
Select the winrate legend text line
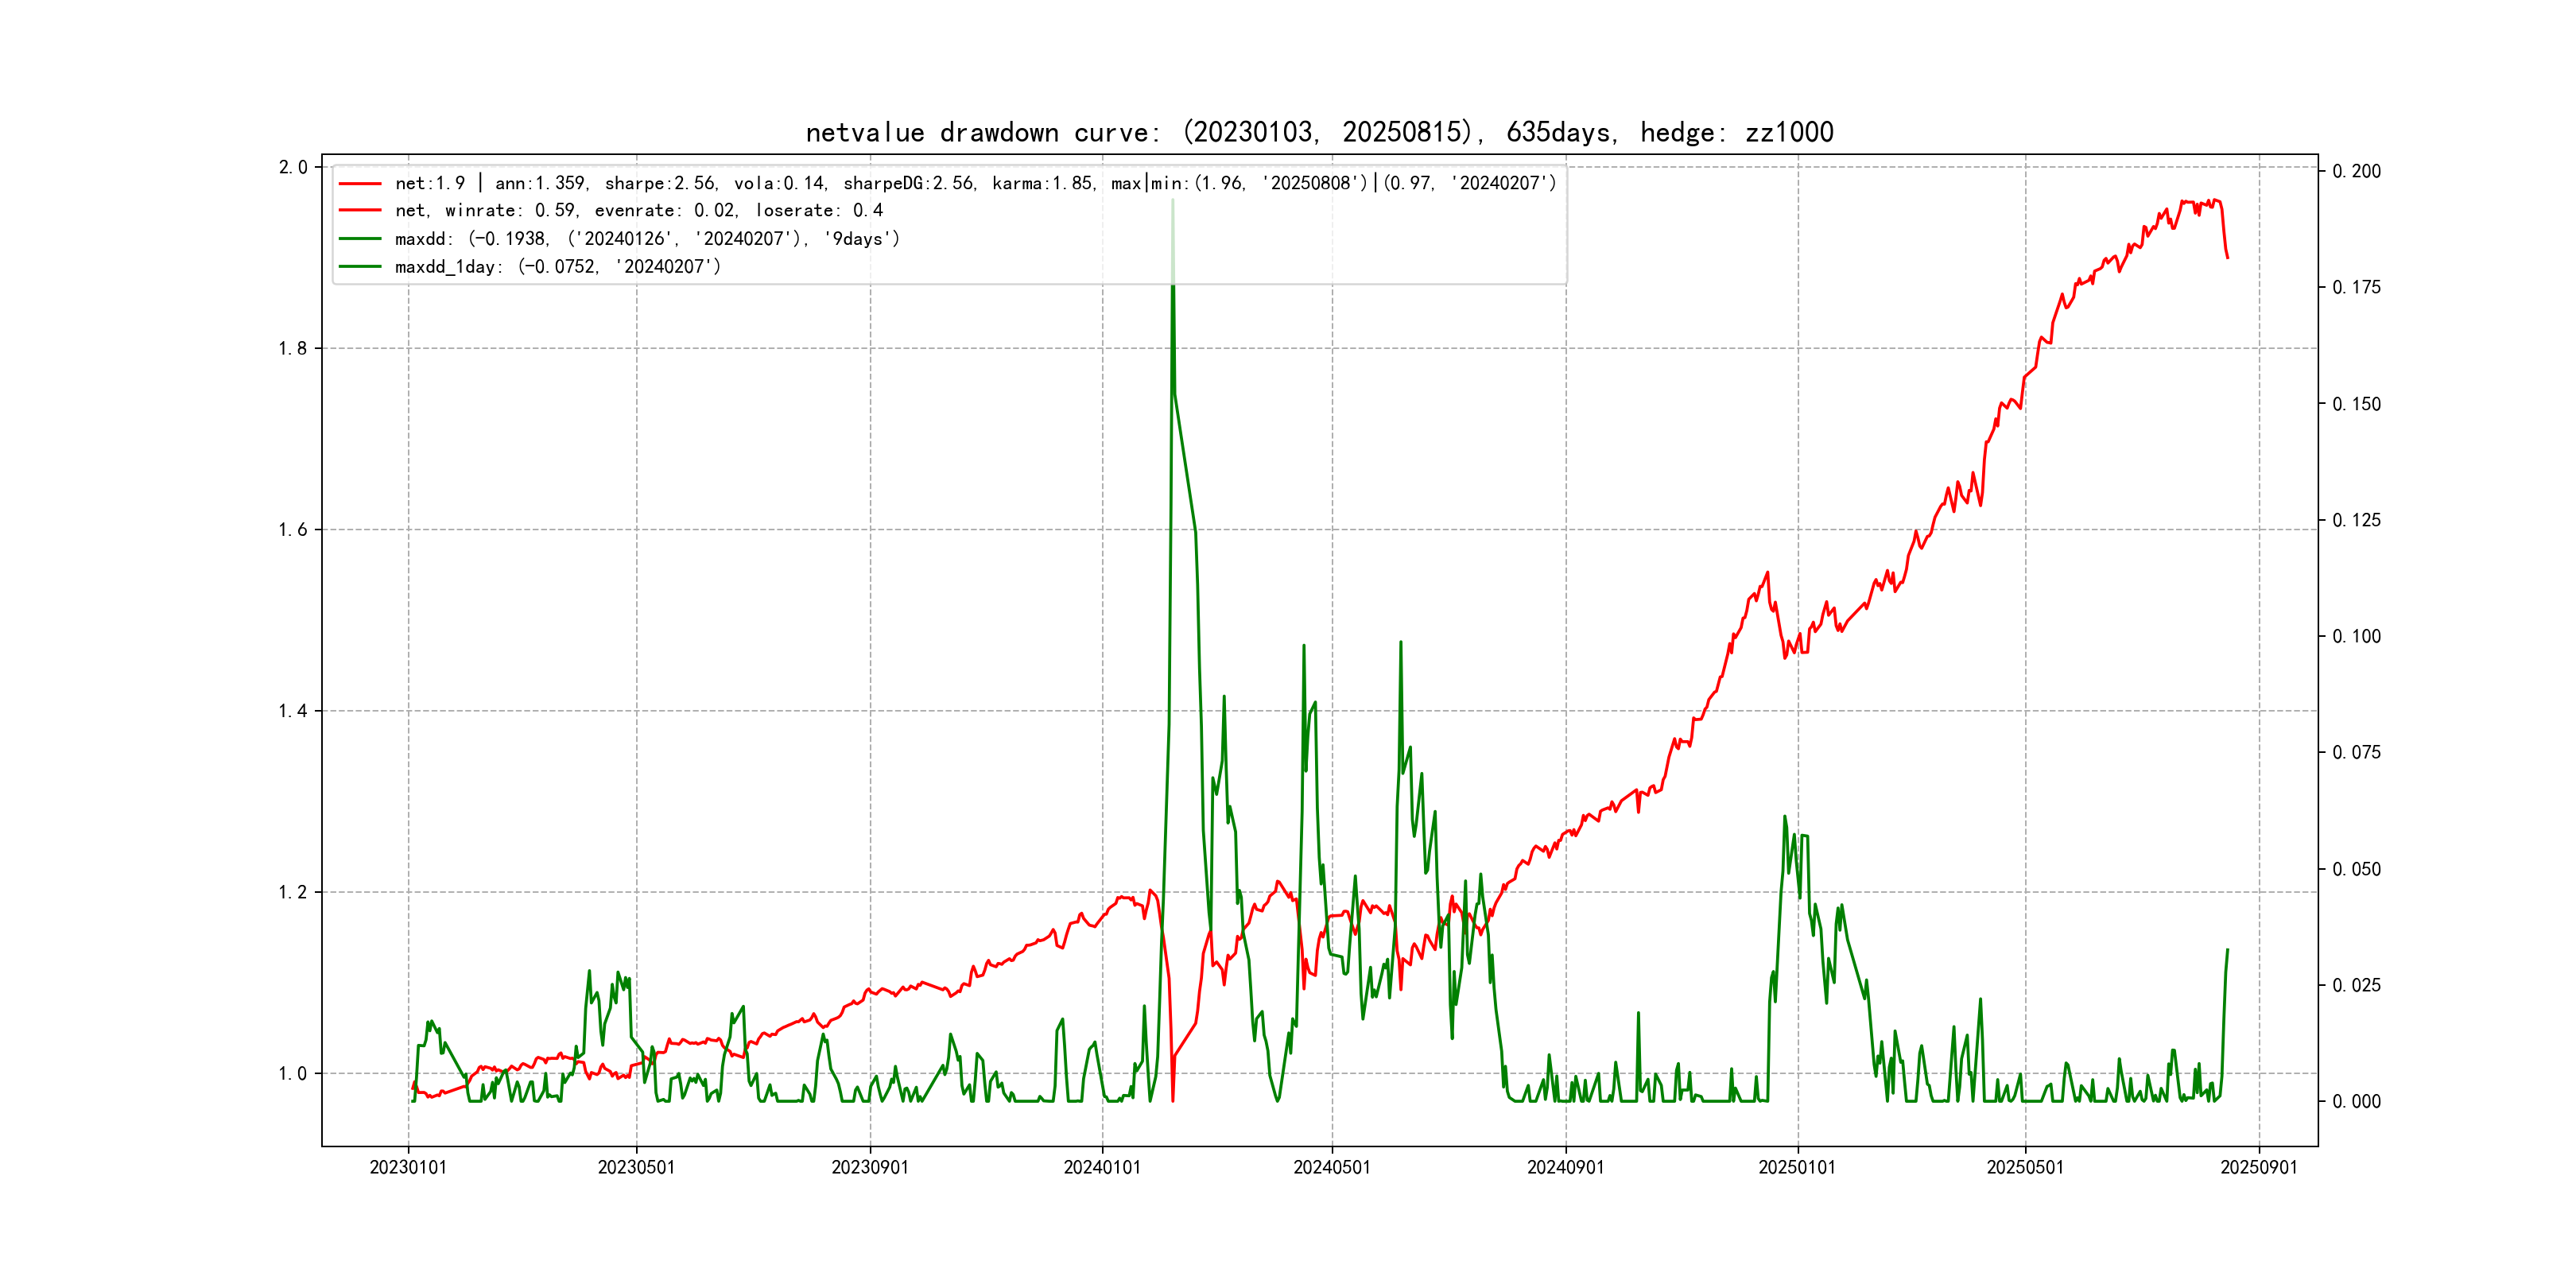(639, 211)
